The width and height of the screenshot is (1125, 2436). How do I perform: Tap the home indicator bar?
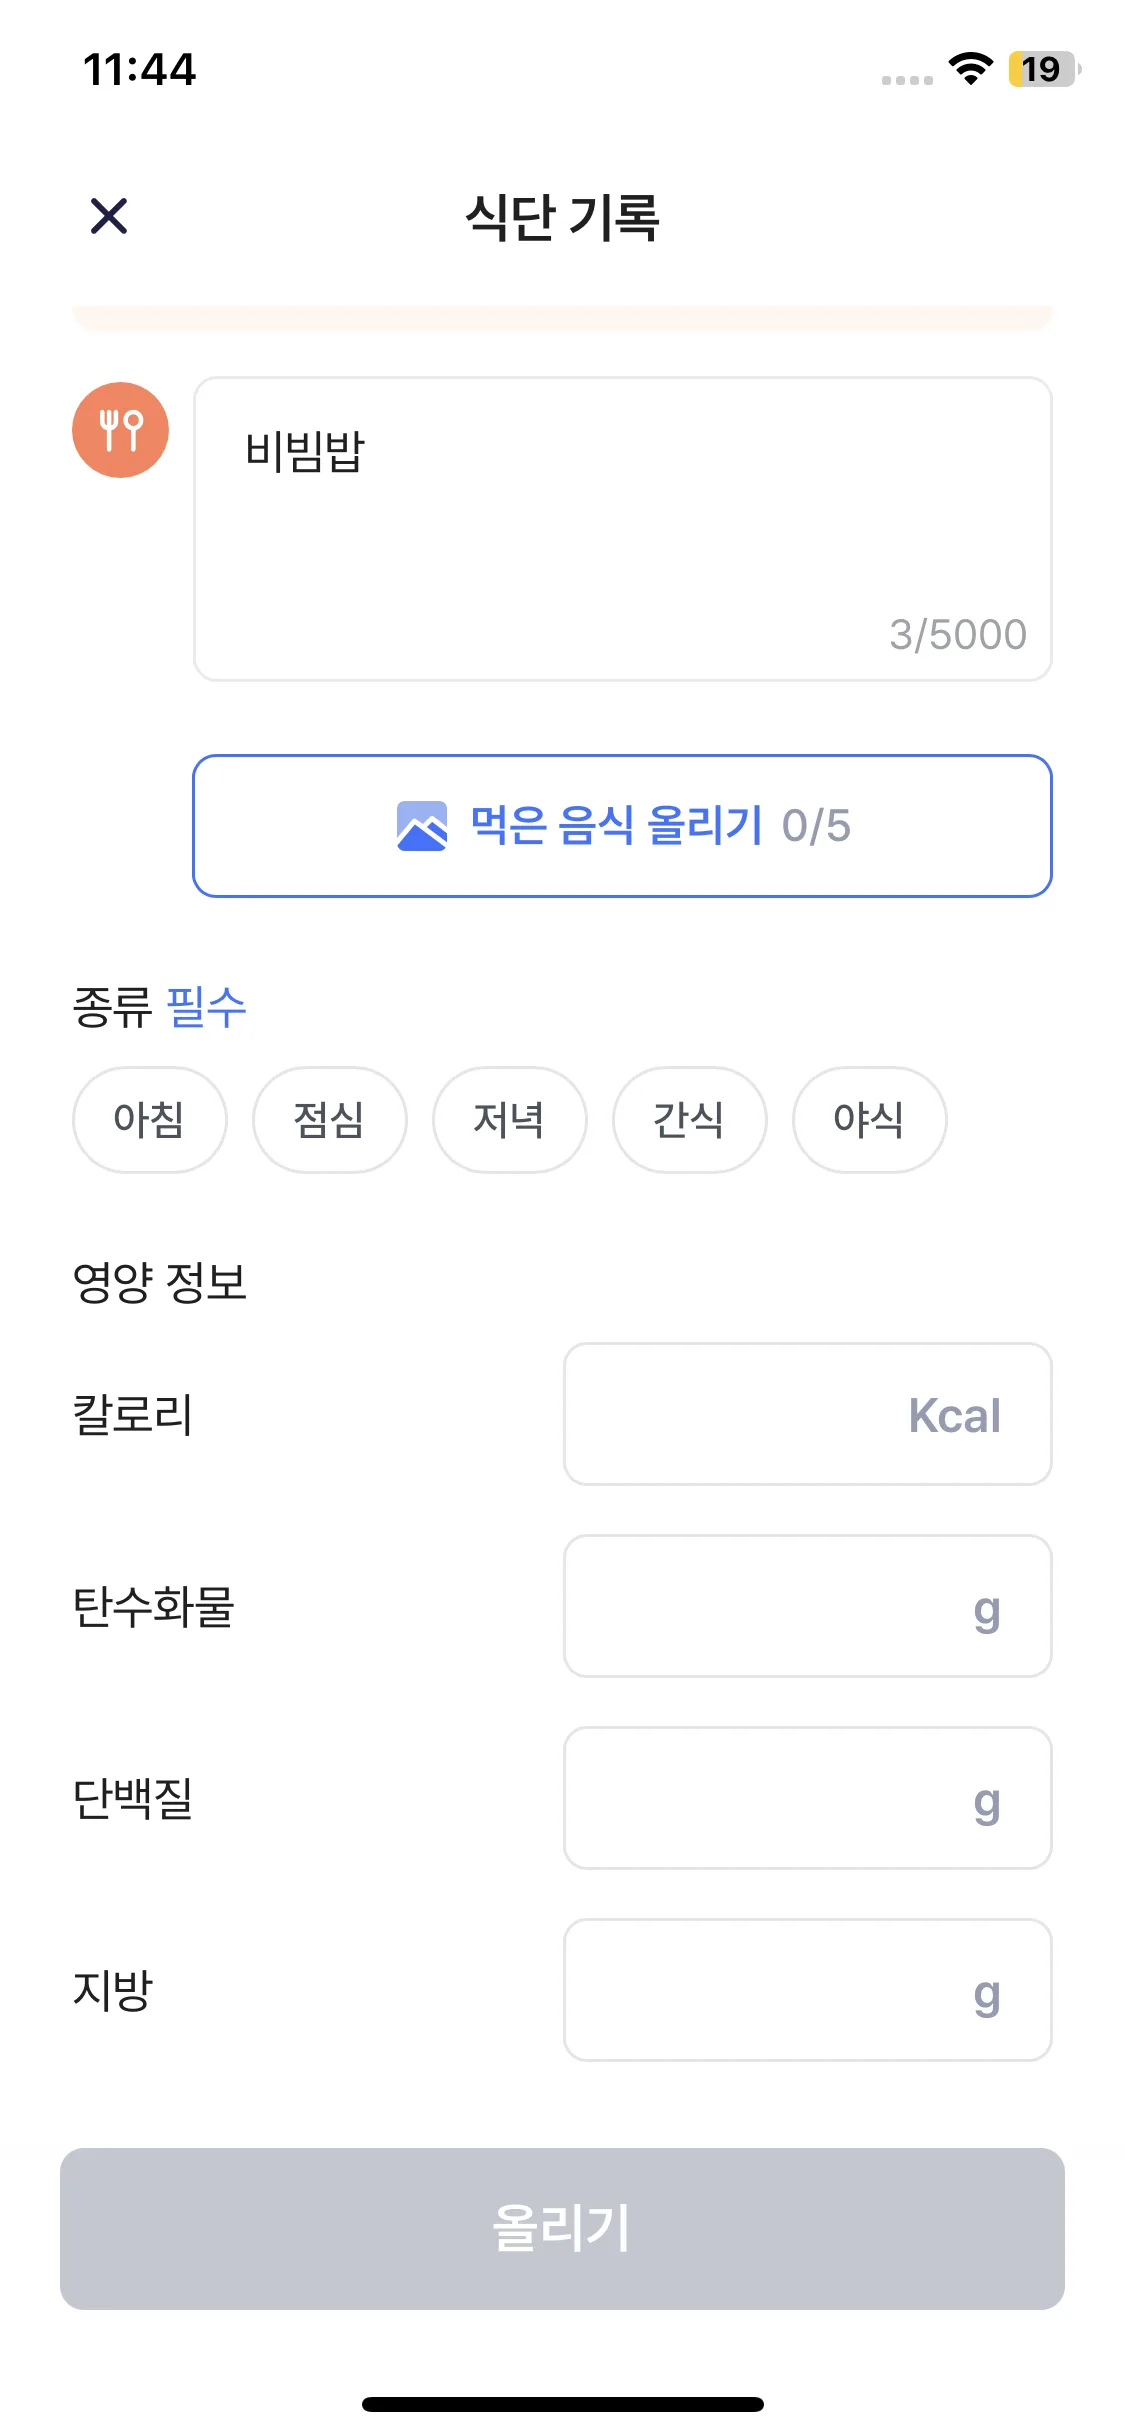(x=562, y=2404)
